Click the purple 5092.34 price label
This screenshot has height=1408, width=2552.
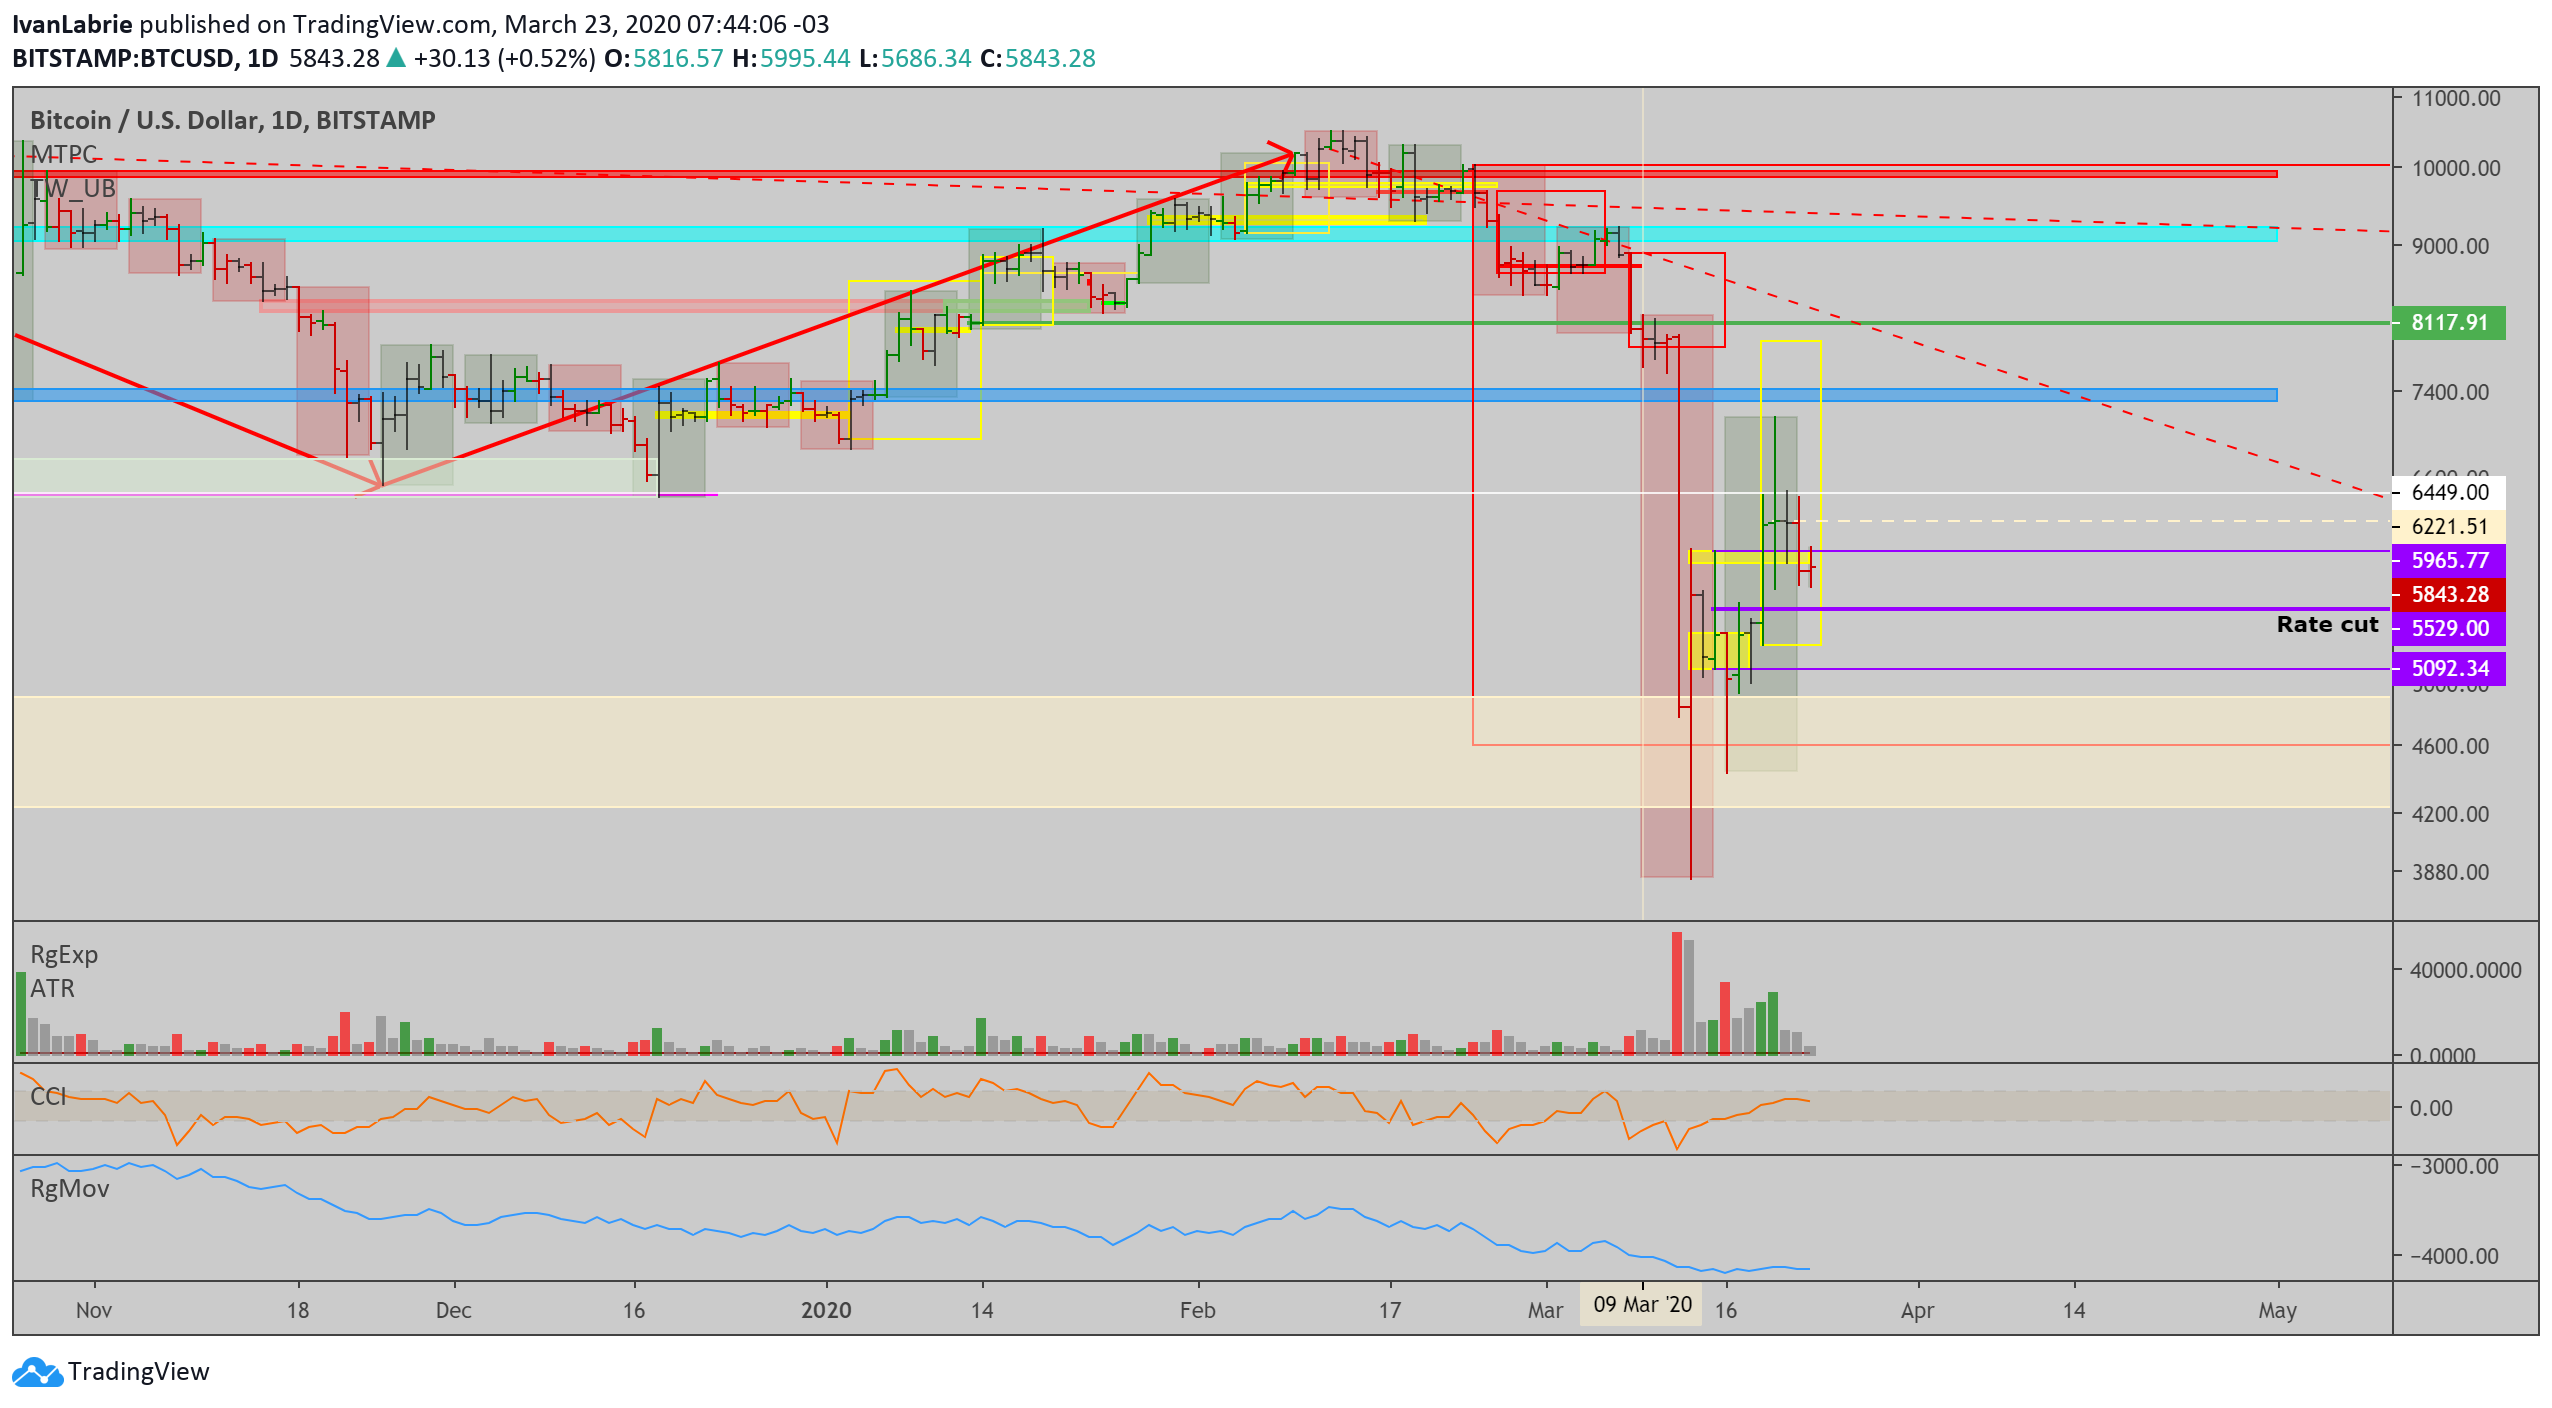pos(2448,669)
